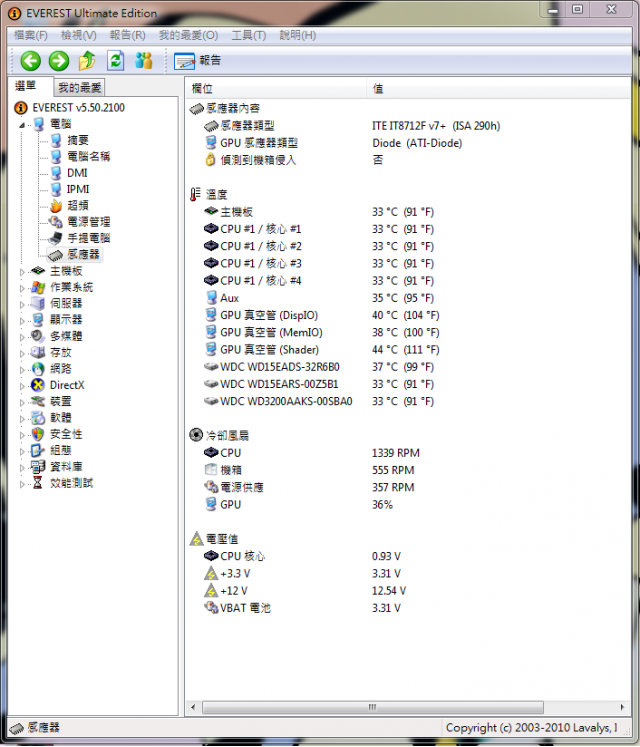Select the DMI tree item
640x747 pixels.
(x=77, y=173)
